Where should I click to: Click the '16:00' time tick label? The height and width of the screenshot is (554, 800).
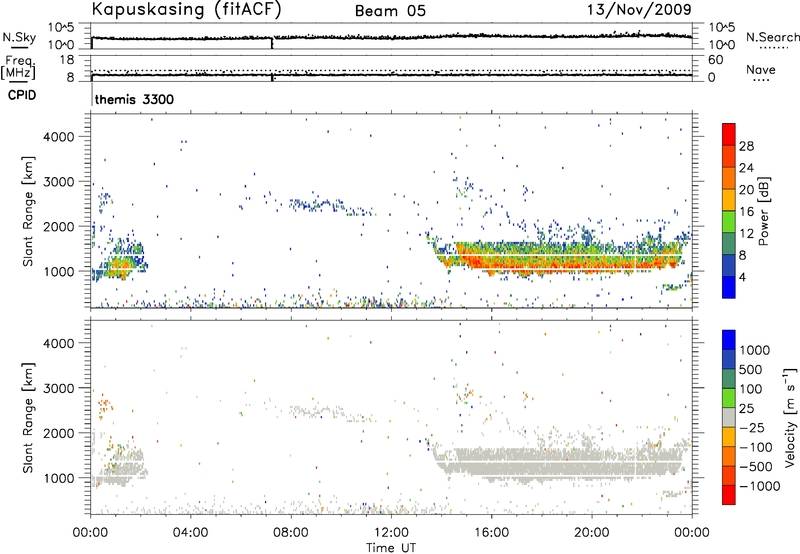(491, 533)
